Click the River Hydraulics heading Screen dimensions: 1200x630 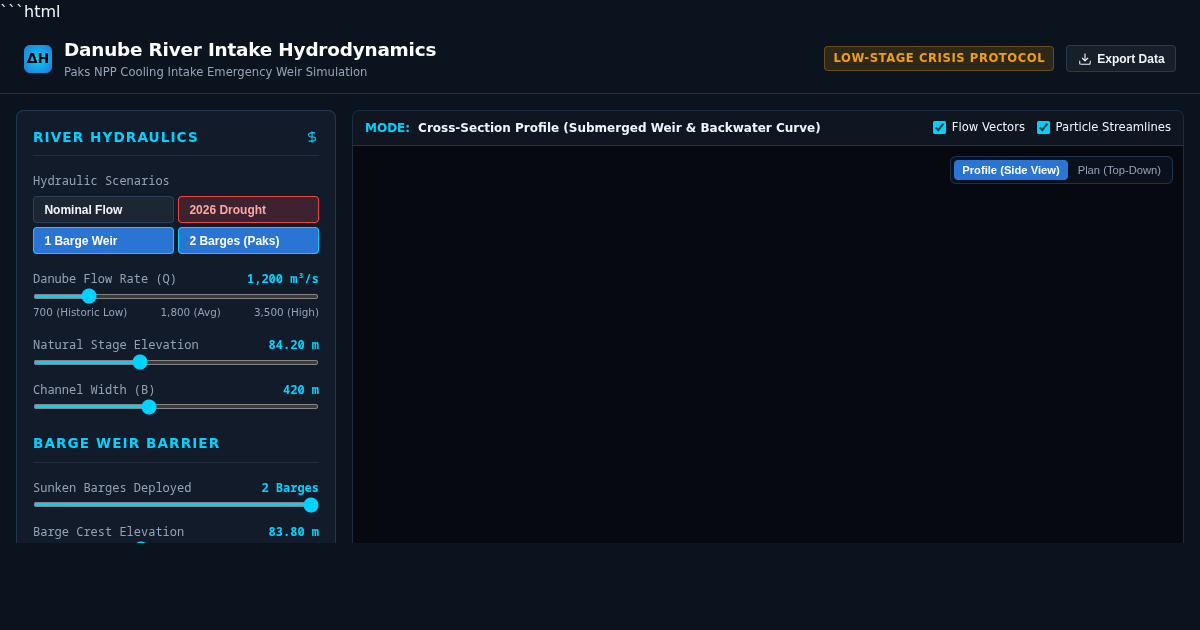pos(116,137)
